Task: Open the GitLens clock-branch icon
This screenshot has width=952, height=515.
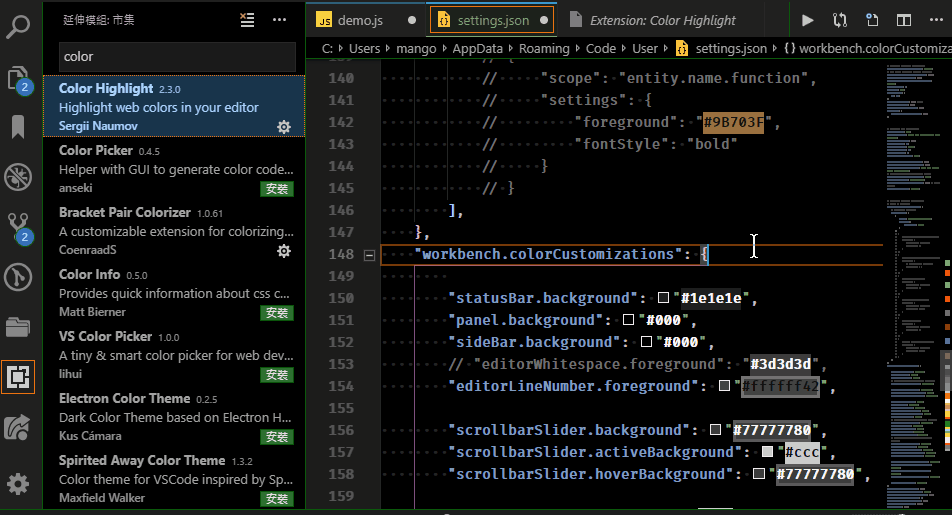Action: click(18, 277)
